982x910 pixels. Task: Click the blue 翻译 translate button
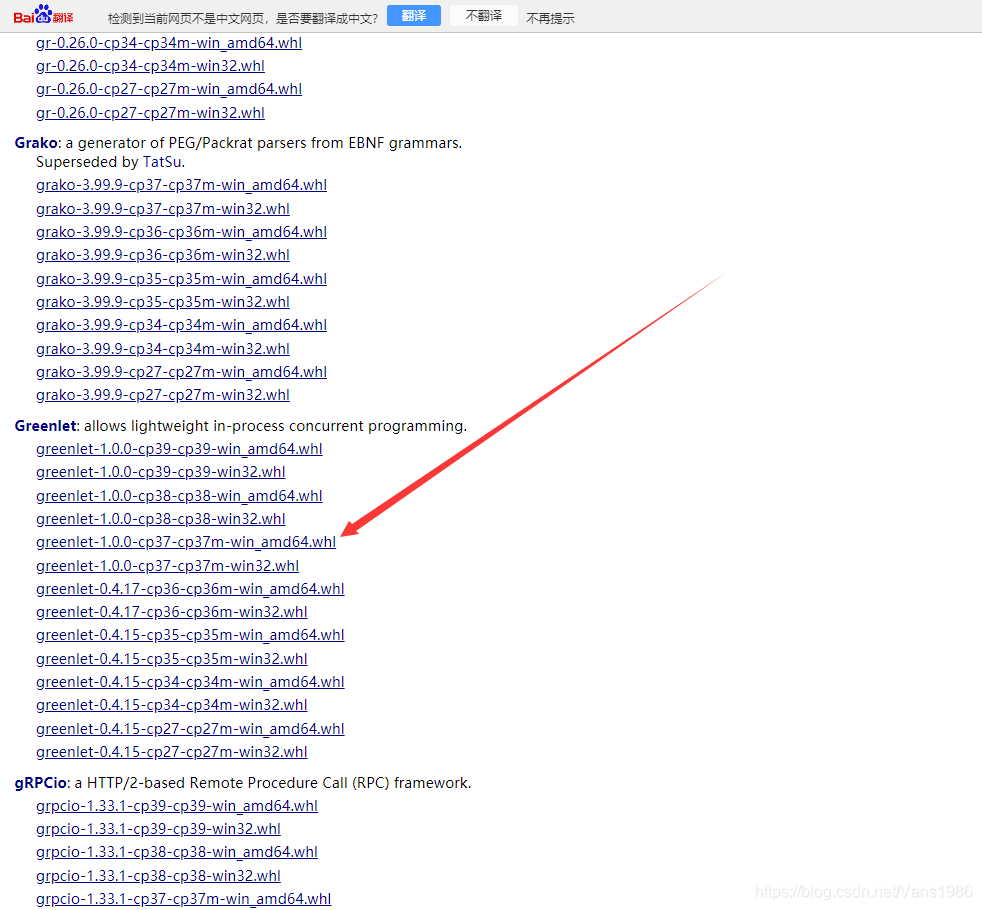click(x=413, y=16)
